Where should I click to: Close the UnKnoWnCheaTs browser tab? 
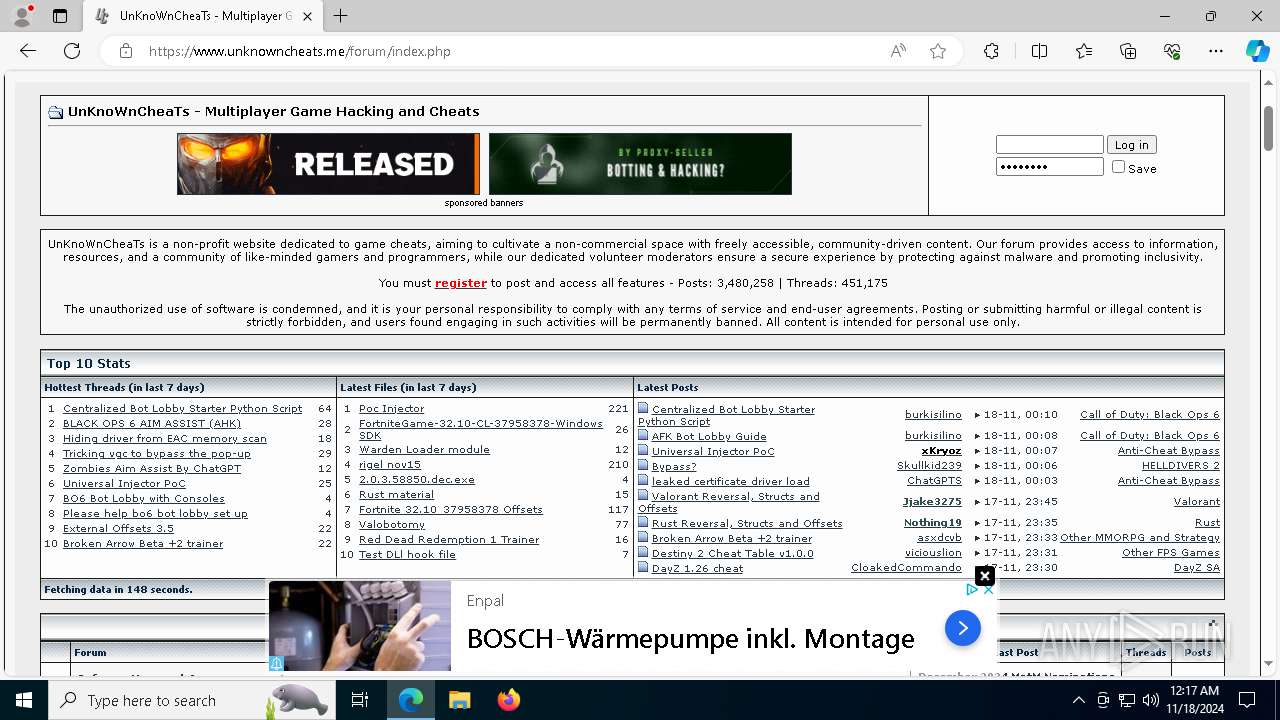(307, 16)
